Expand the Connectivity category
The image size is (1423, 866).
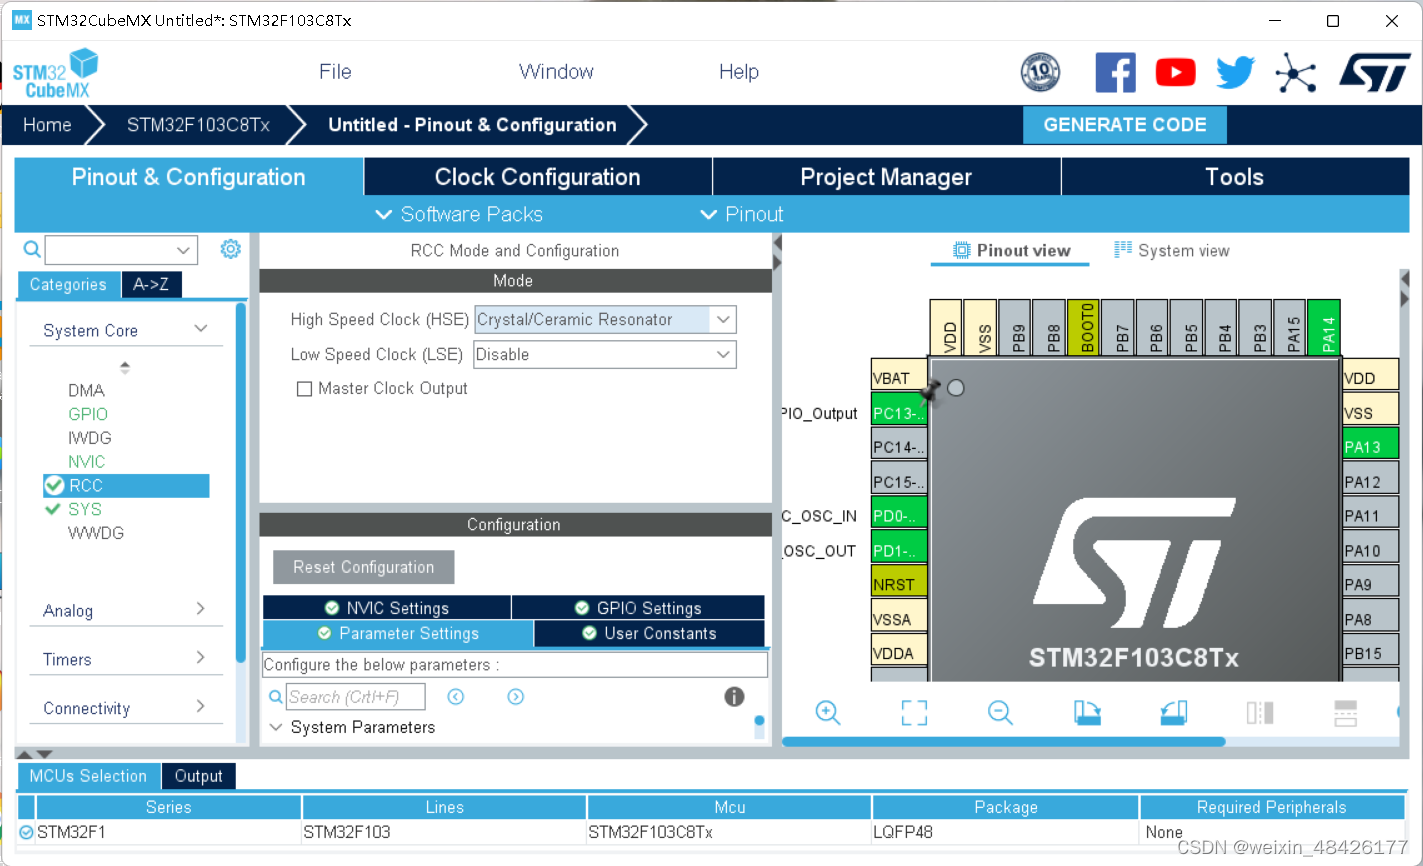201,706
